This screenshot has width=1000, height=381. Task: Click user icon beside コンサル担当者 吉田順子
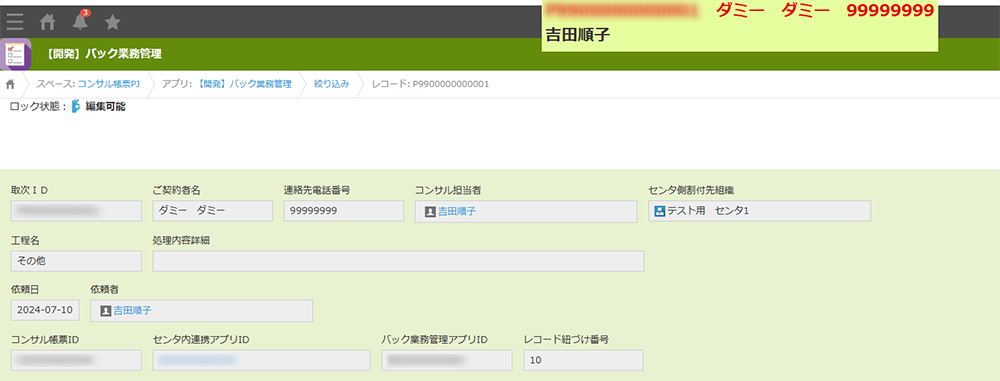pyautogui.click(x=430, y=211)
